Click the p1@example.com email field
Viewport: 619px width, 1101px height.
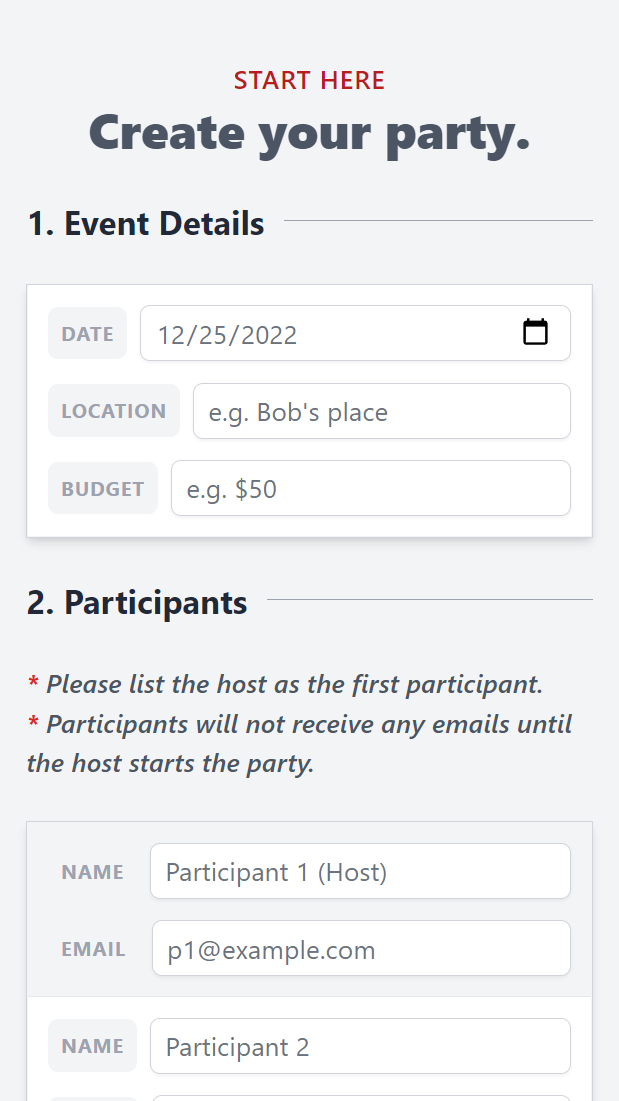(361, 948)
